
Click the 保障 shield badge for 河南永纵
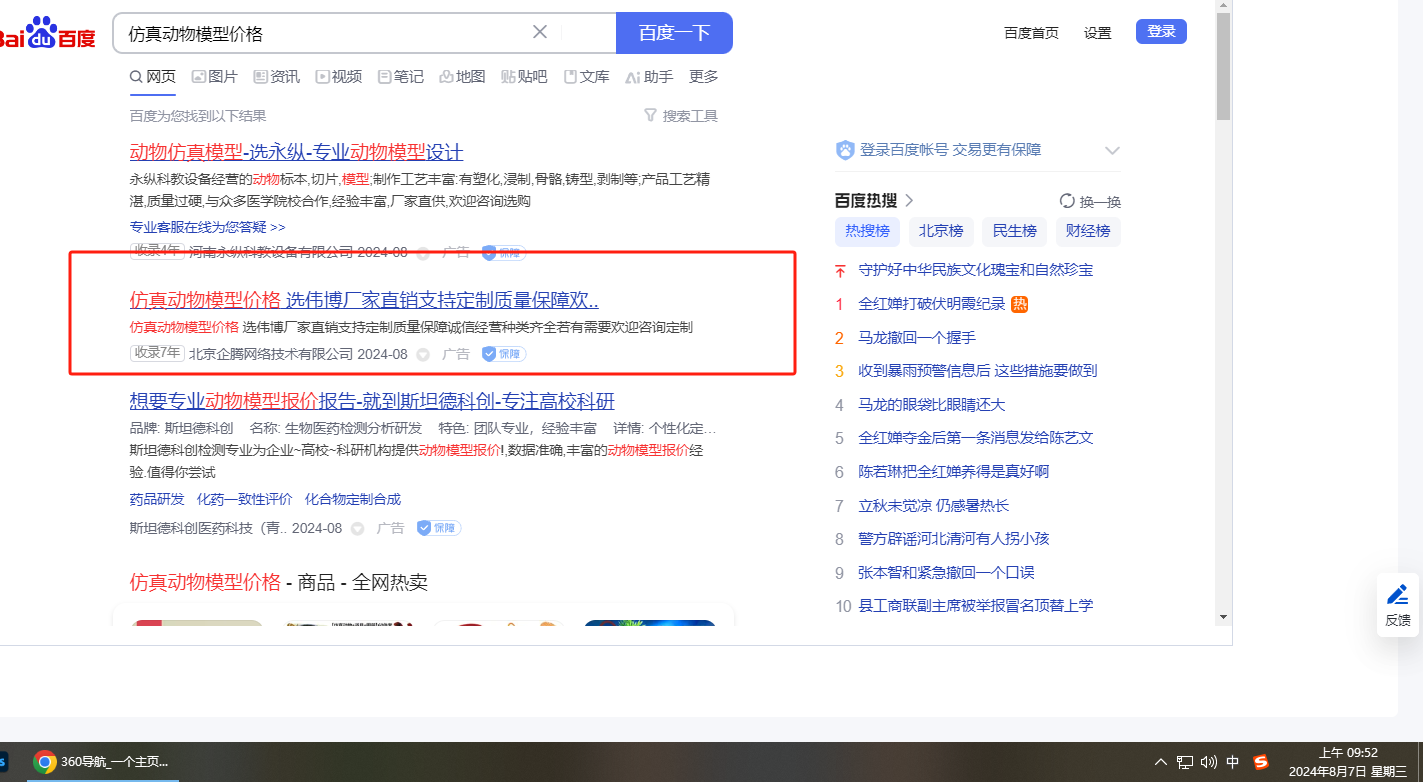(504, 253)
